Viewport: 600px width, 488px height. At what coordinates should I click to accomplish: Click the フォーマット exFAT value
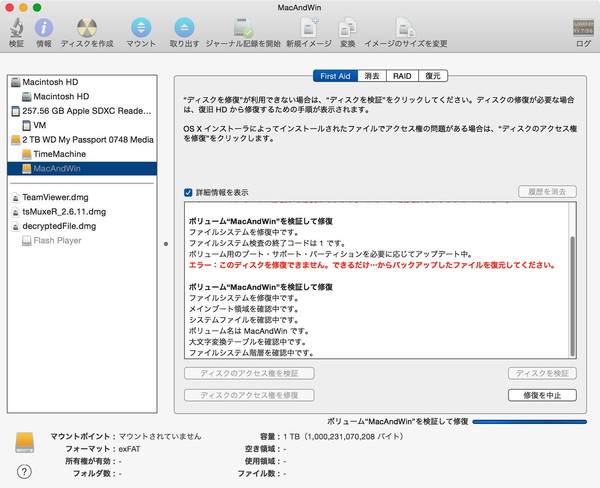coord(129,449)
